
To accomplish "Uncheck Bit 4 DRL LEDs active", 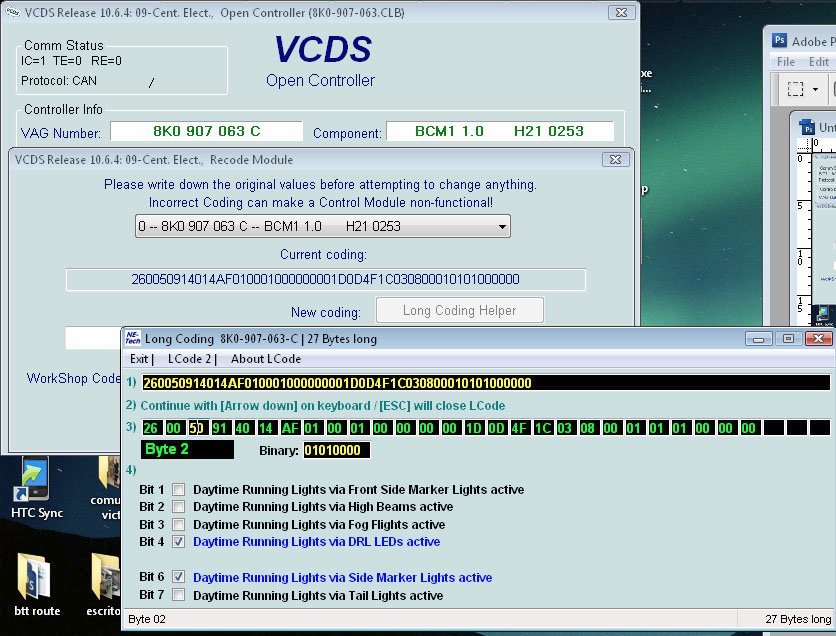I will (179, 542).
